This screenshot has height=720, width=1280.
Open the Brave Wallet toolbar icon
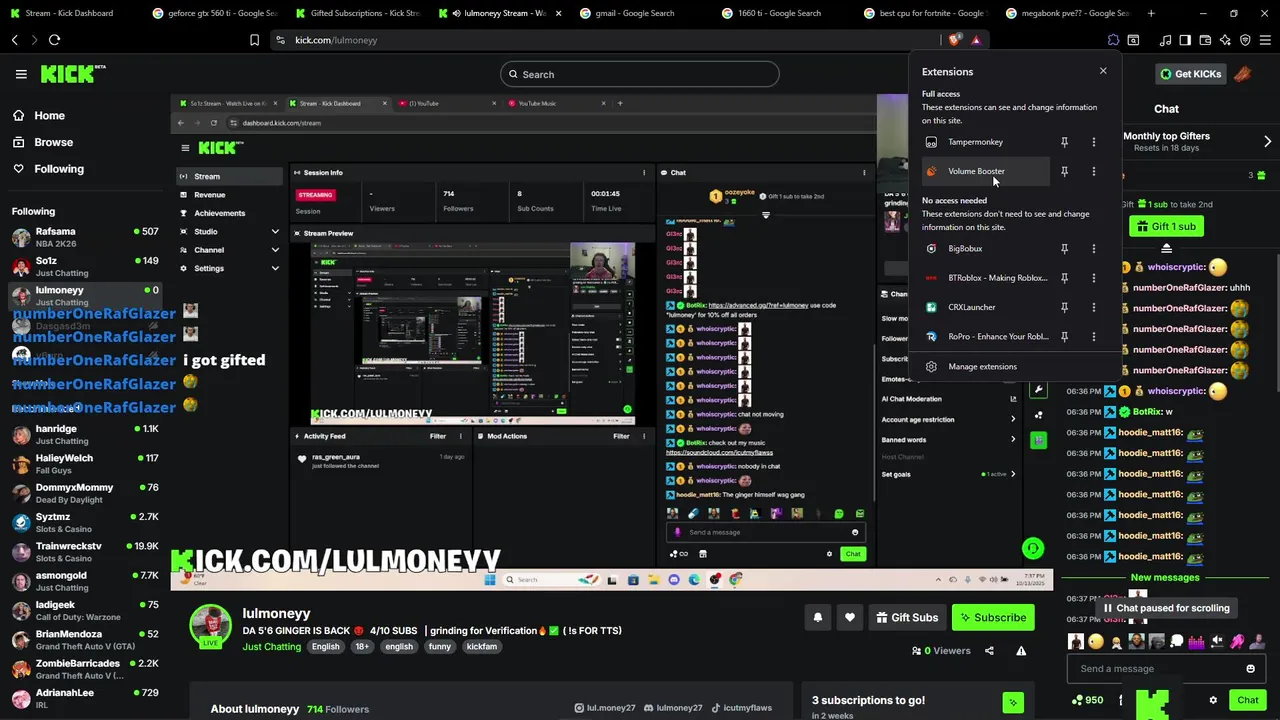[1205, 40]
